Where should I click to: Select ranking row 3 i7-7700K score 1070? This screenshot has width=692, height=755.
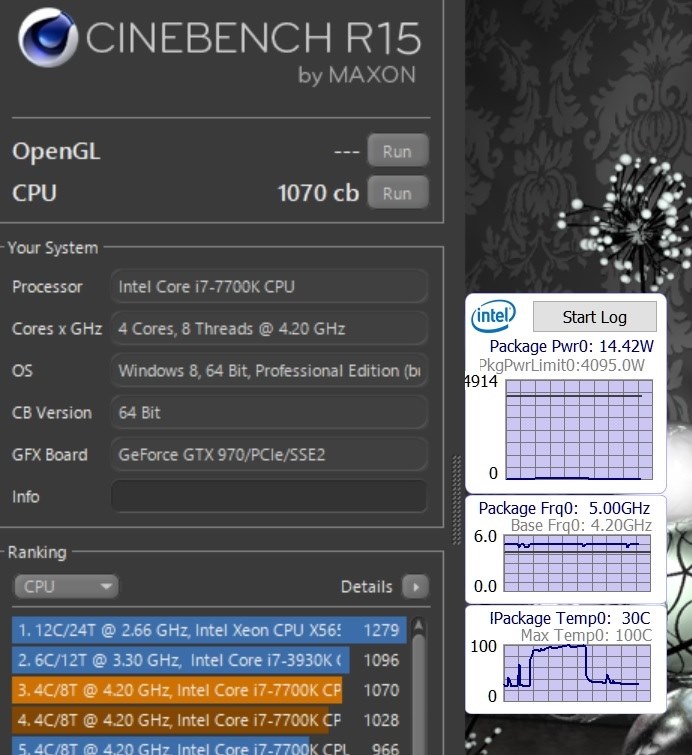pyautogui.click(x=209, y=690)
